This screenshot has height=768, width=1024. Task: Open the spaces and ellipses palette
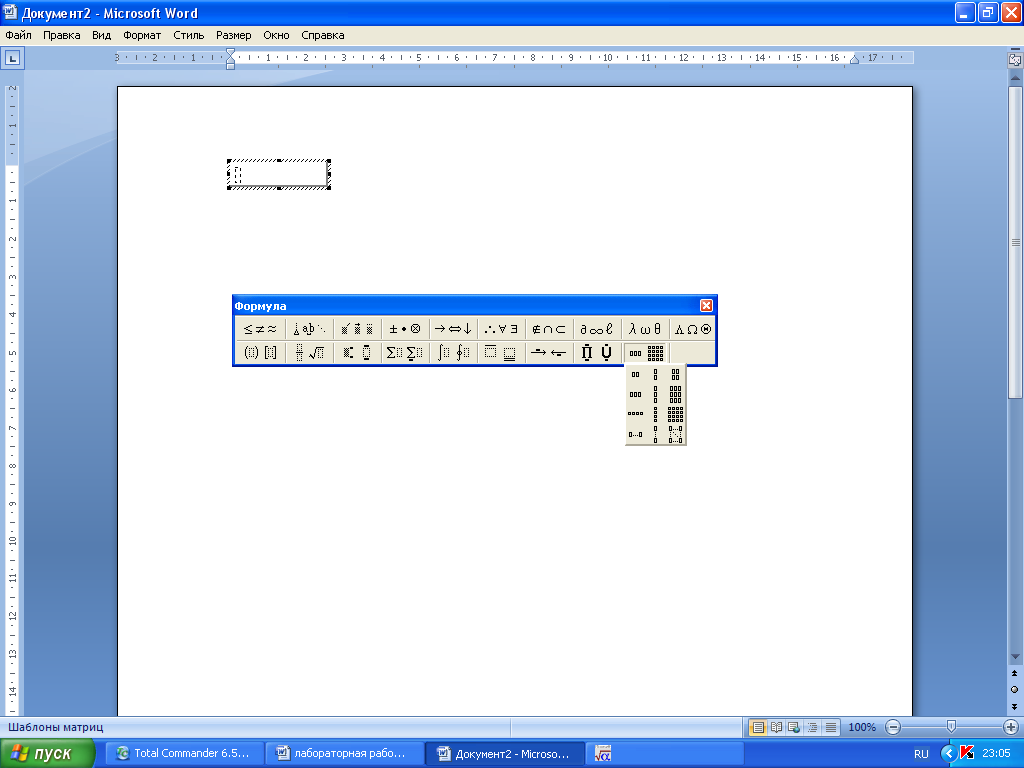tap(309, 329)
